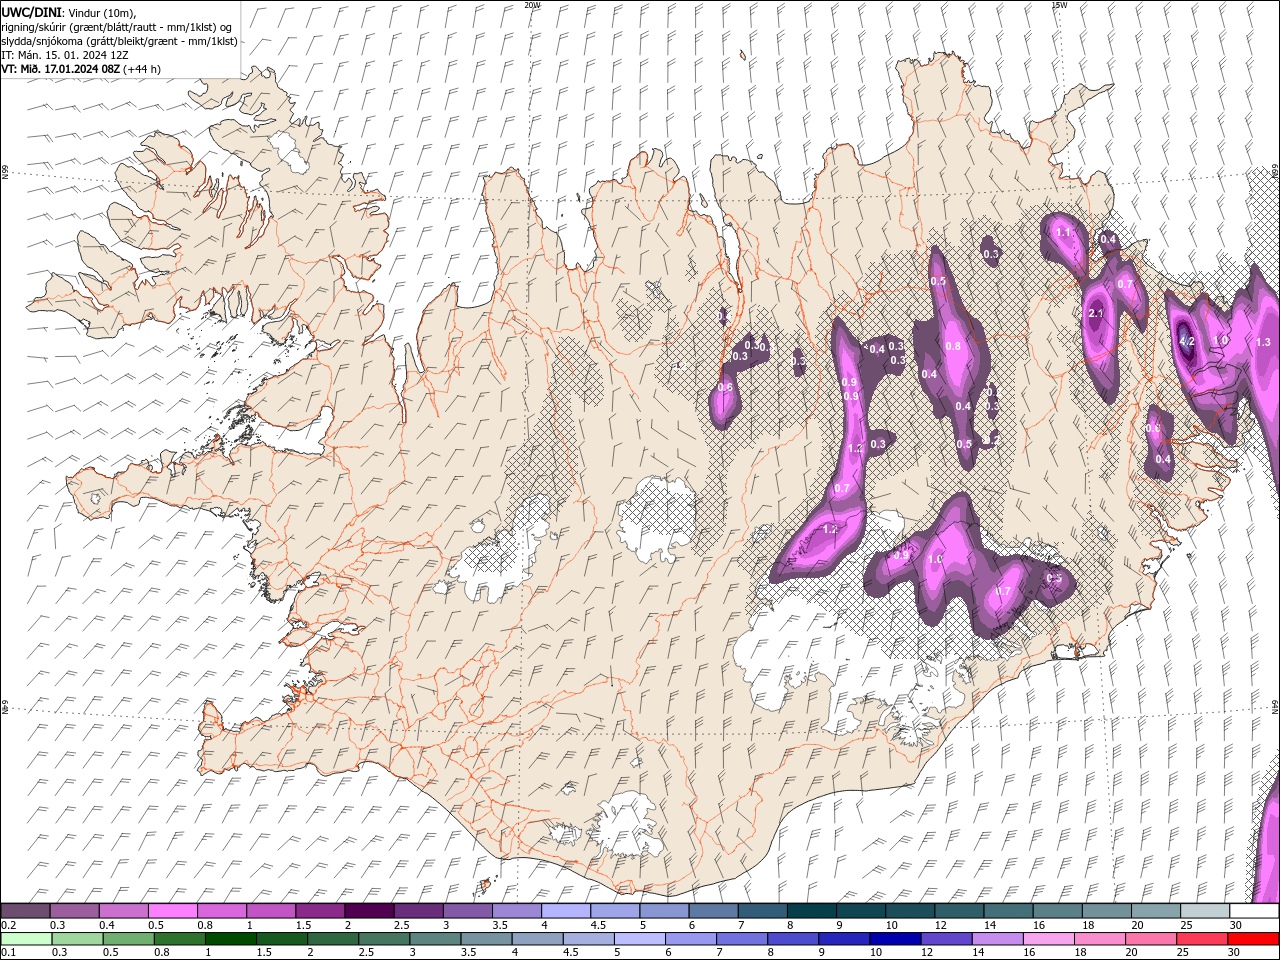
Task: Click the 1.3 snowfall value on the map
Action: pos(1263,342)
